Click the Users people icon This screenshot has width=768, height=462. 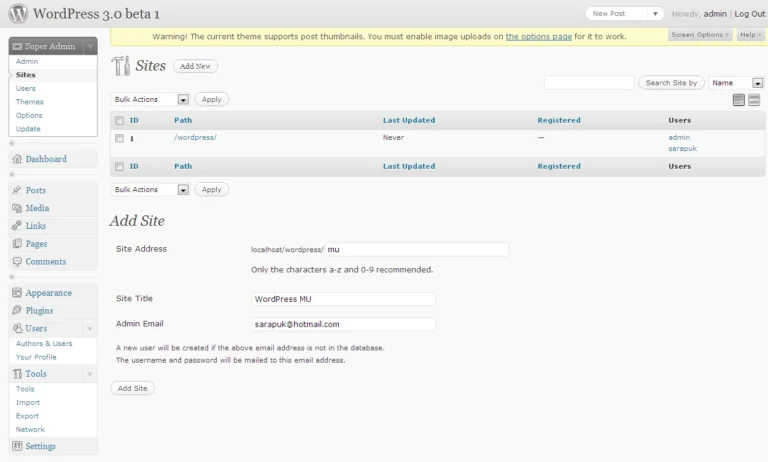17,328
